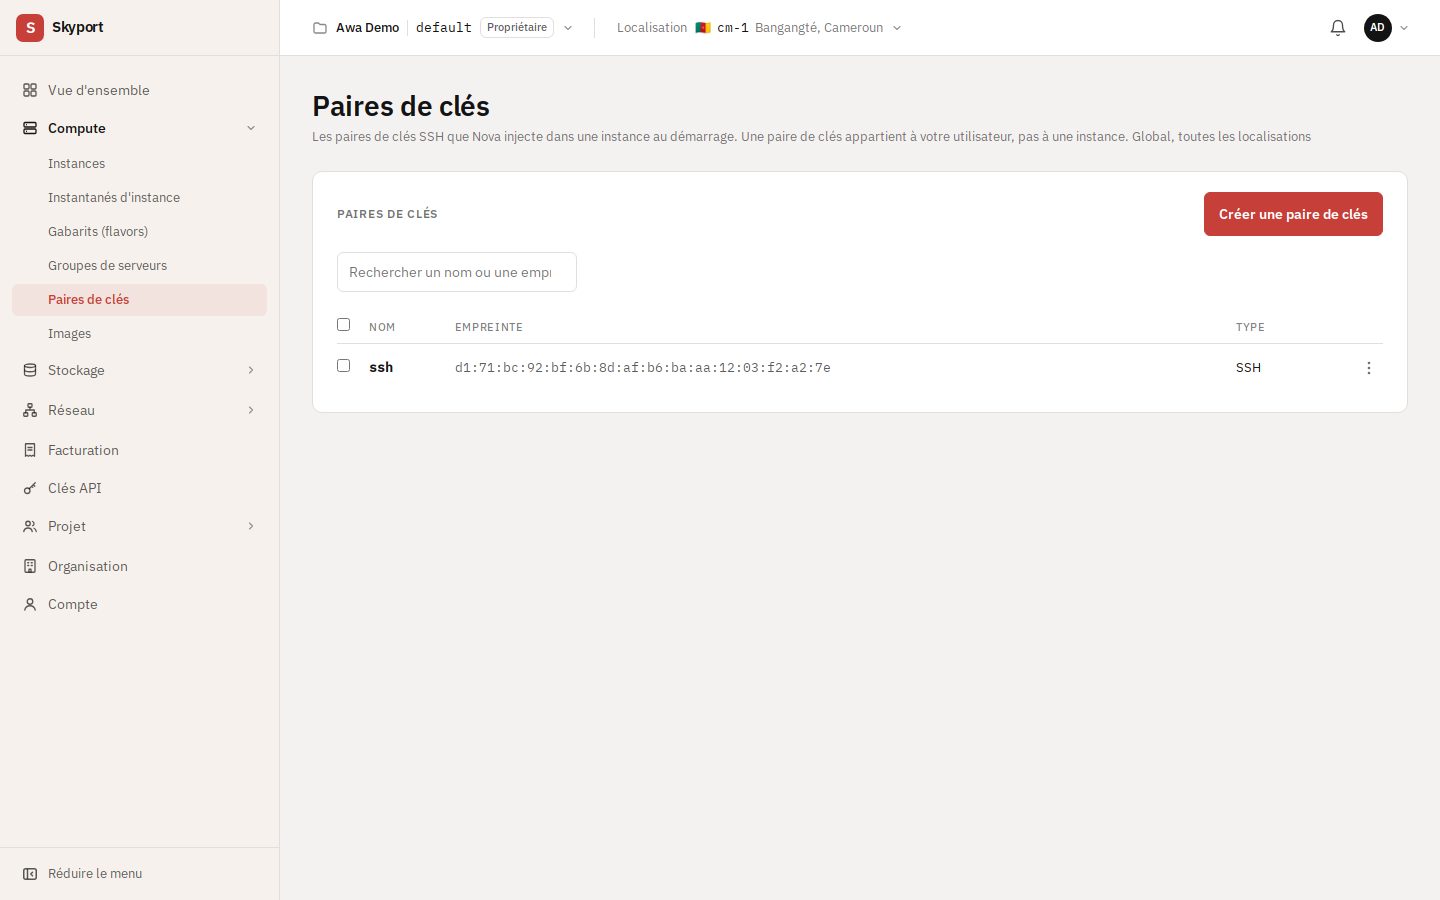Navigate to Gabarits (flavors)
The height and width of the screenshot is (900, 1440).
(98, 232)
